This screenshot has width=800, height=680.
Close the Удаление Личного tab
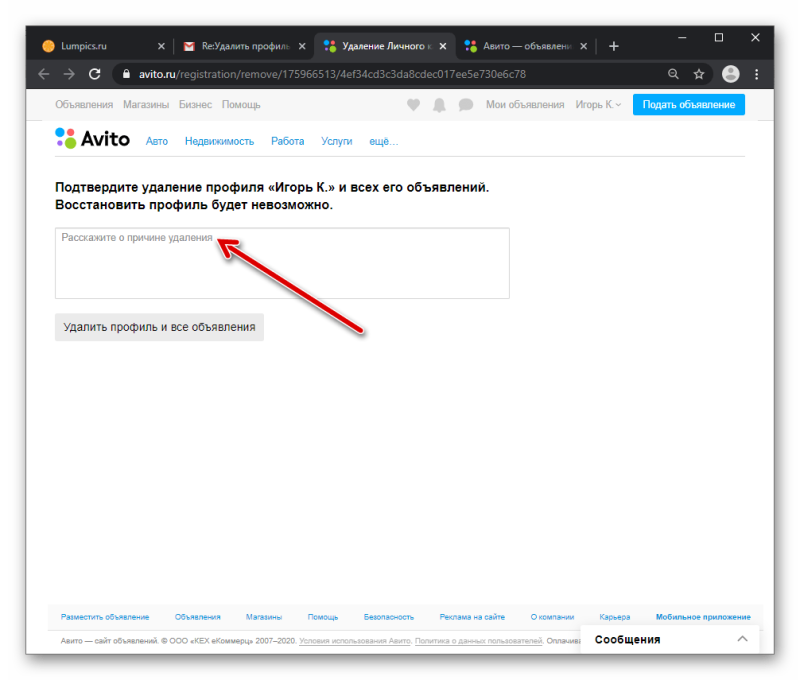(x=443, y=46)
